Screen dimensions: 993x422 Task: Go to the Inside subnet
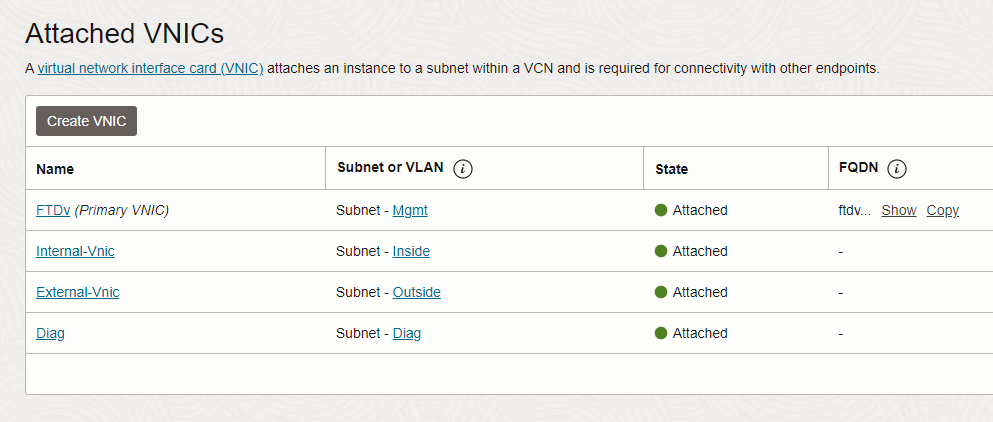[411, 251]
